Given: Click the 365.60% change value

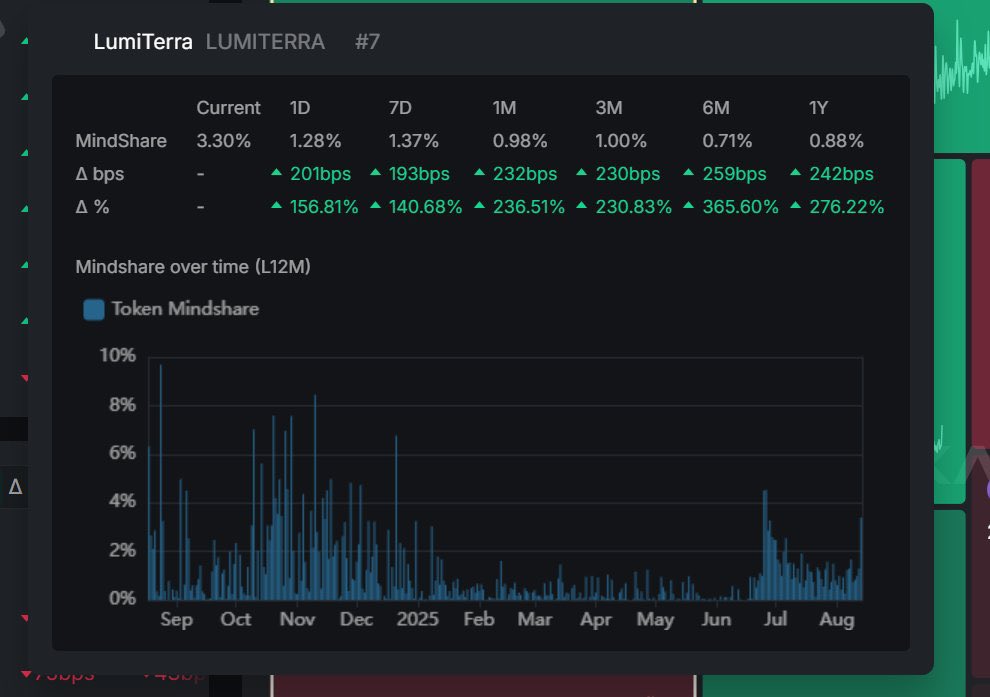Looking at the screenshot, I should (740, 206).
